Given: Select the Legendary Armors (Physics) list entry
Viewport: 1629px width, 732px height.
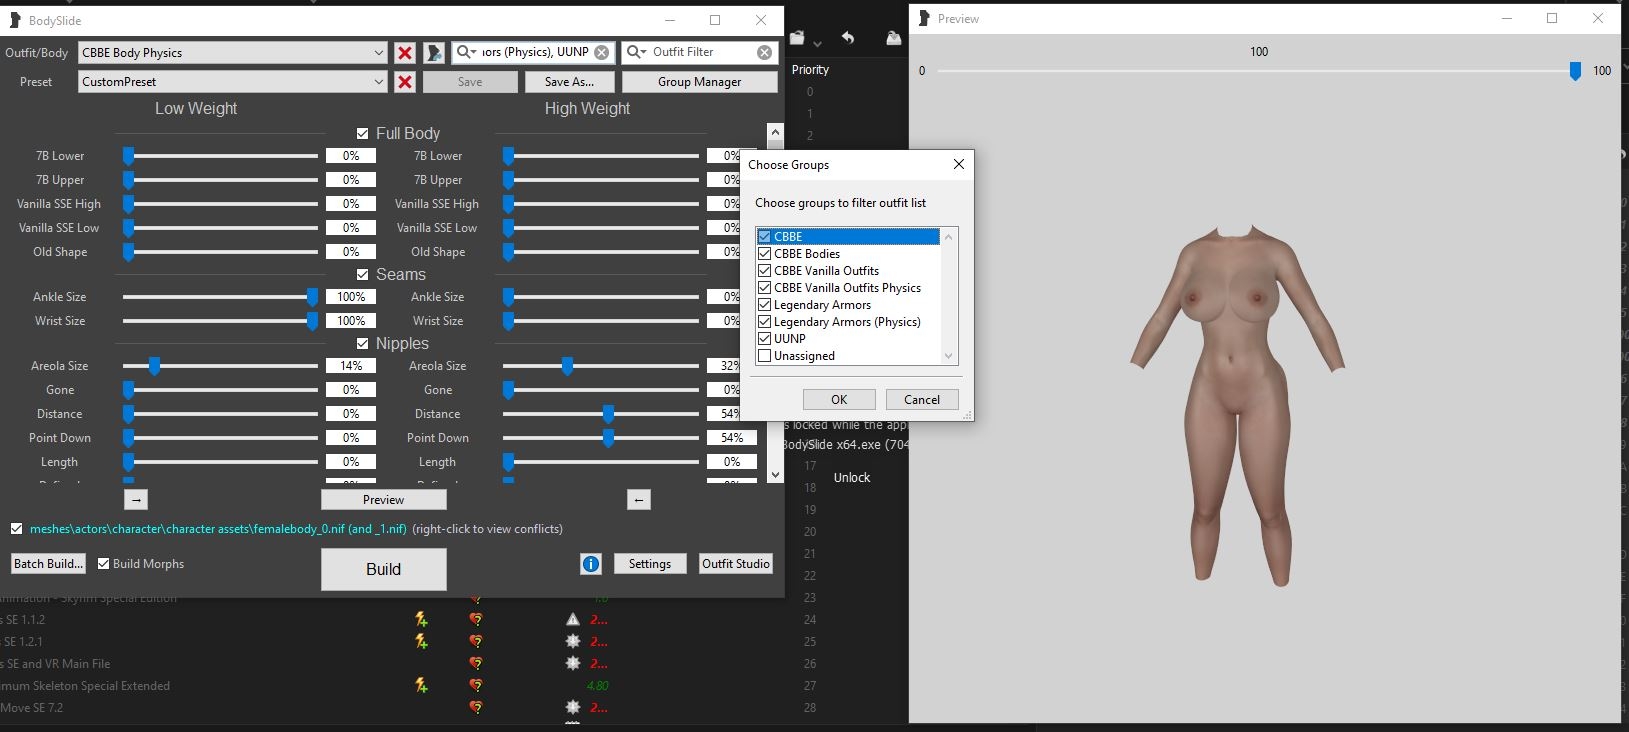Looking at the screenshot, I should coord(846,322).
